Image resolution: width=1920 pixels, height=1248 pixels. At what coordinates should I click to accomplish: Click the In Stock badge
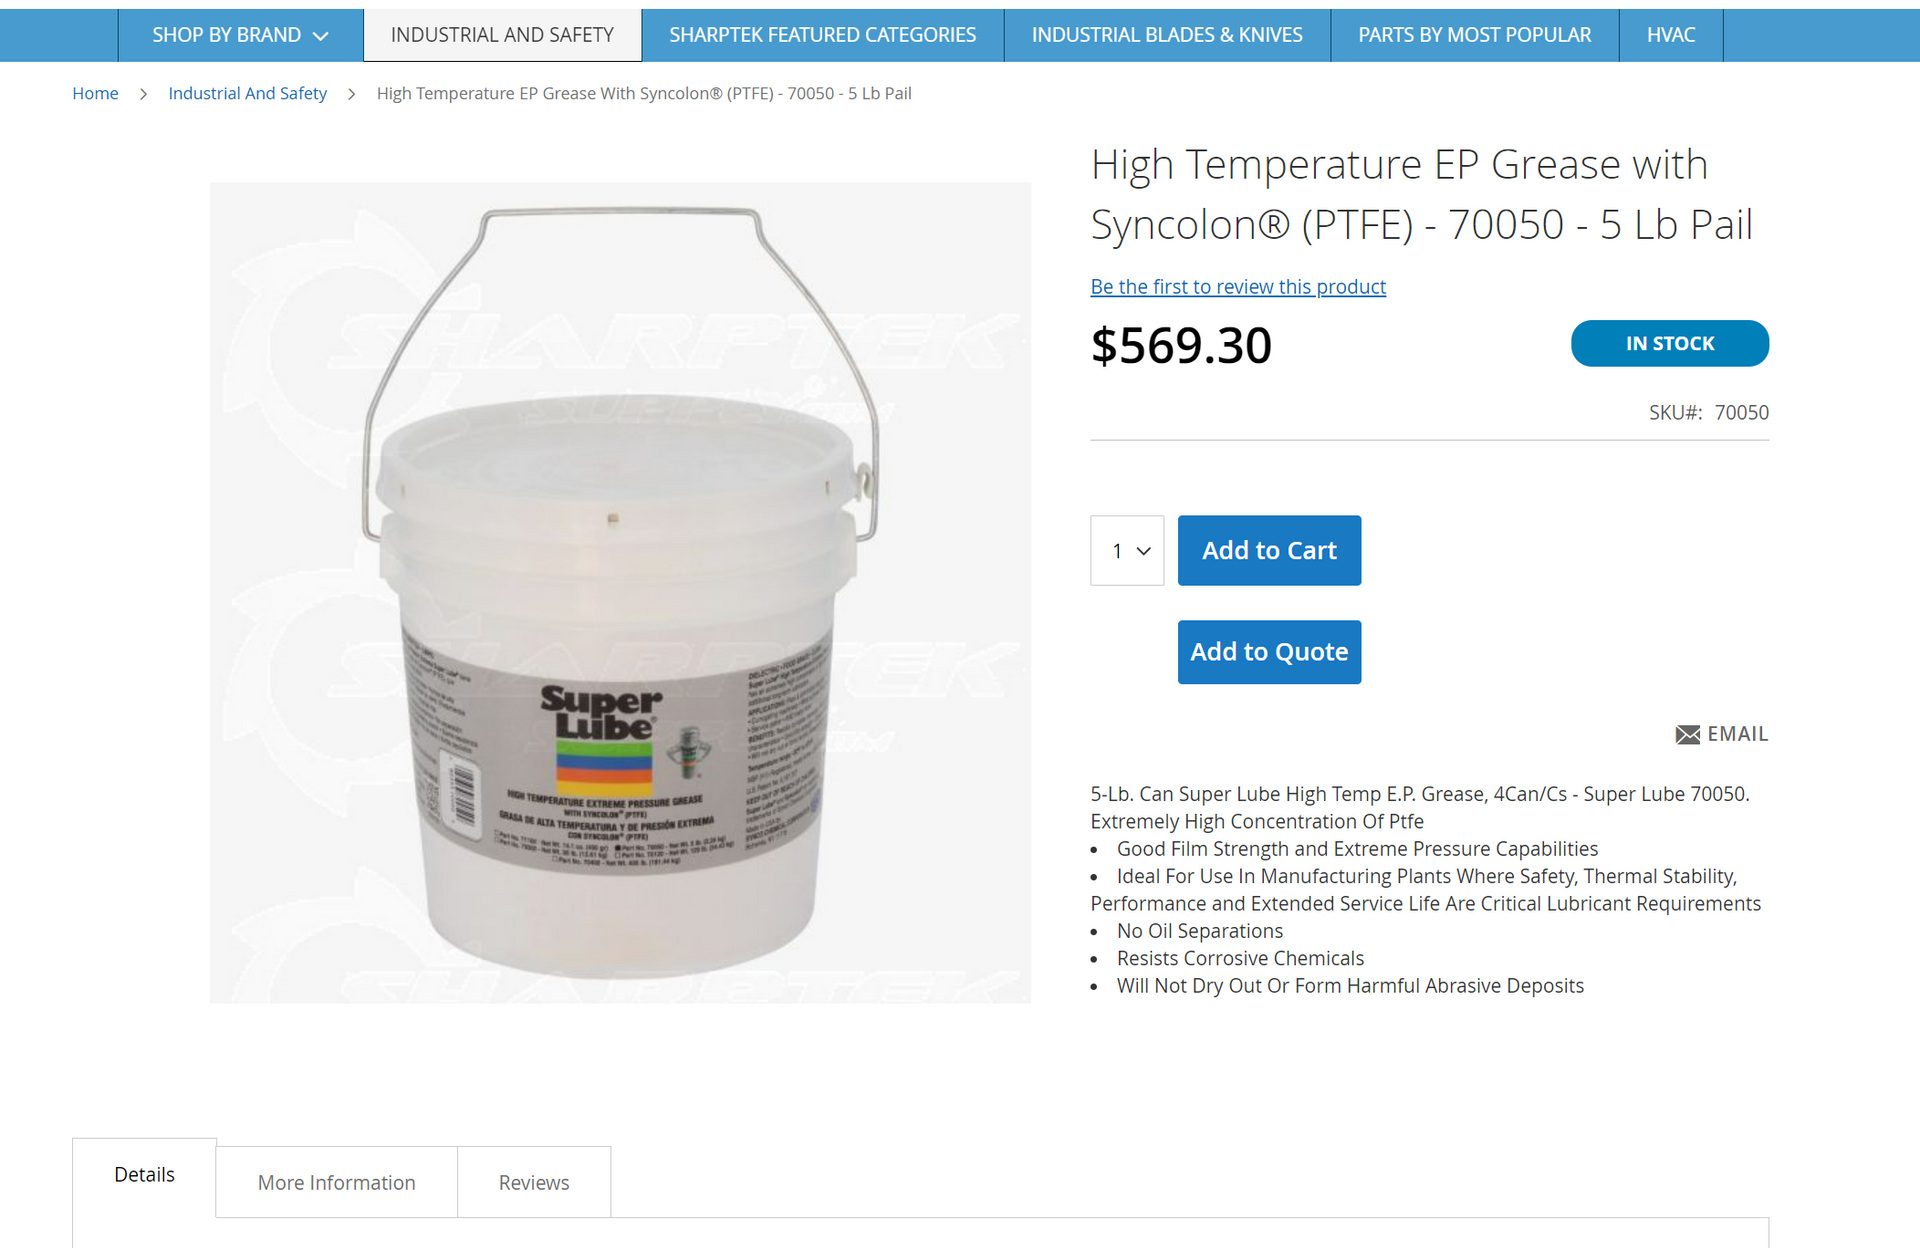[1669, 343]
